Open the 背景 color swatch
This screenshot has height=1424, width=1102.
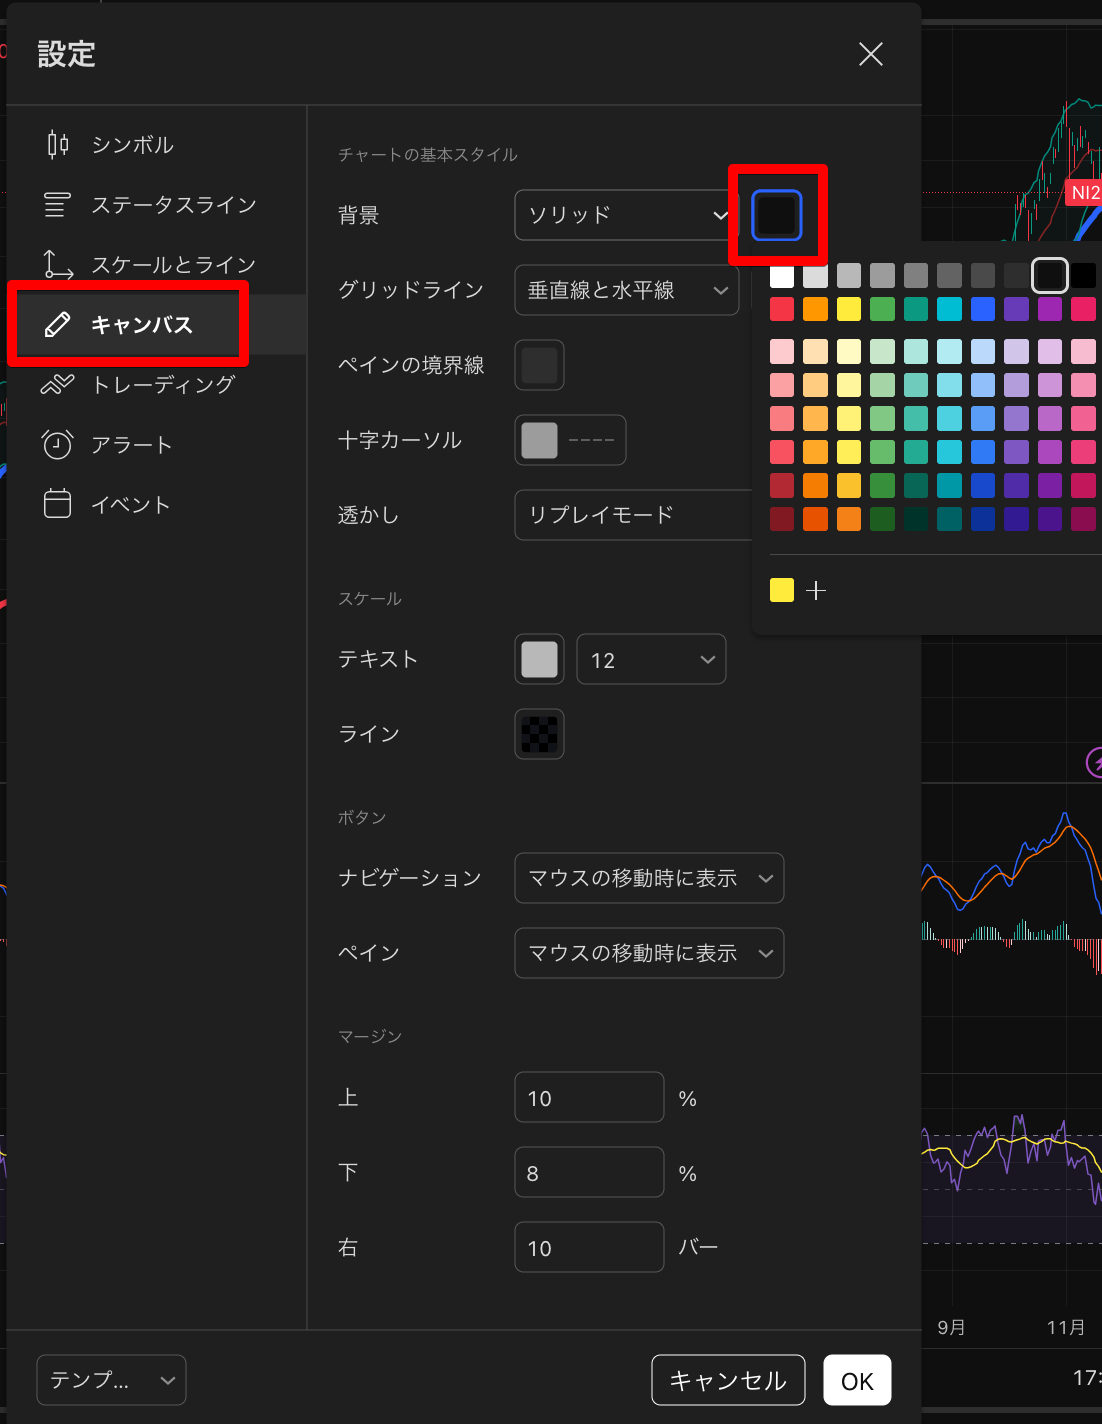[777, 215]
